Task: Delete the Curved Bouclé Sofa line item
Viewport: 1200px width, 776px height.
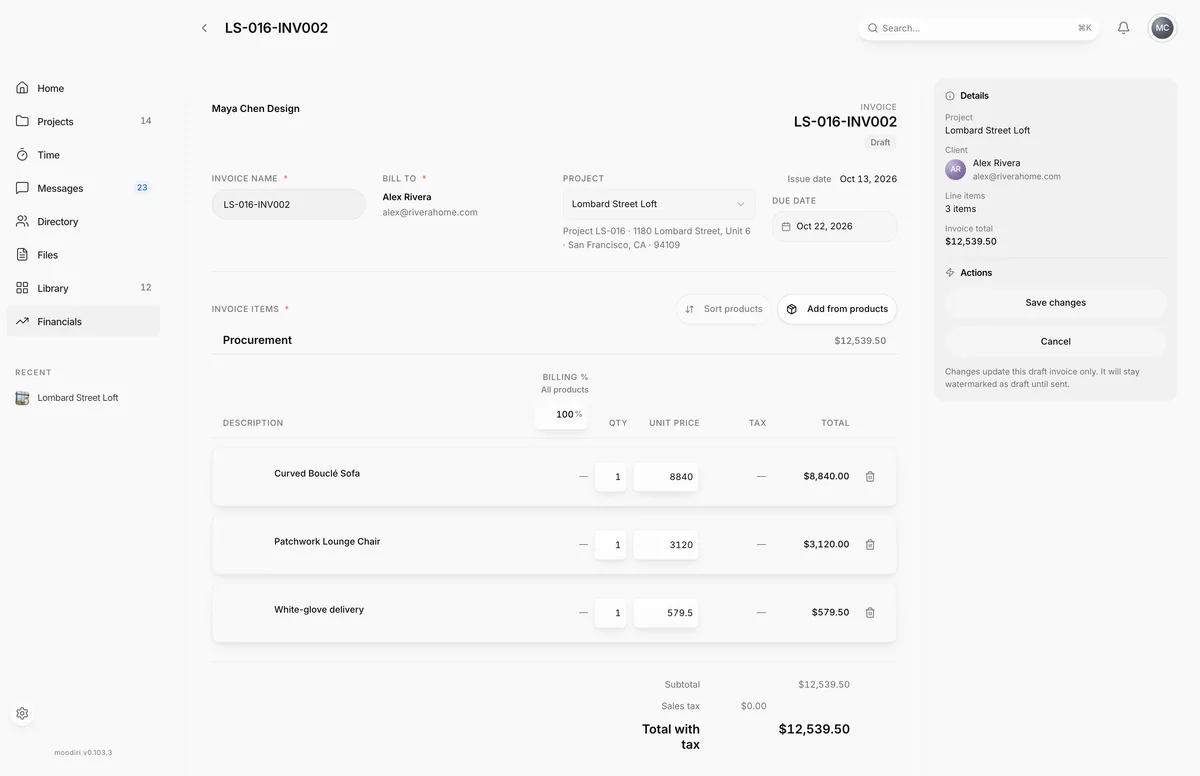Action: [870, 477]
